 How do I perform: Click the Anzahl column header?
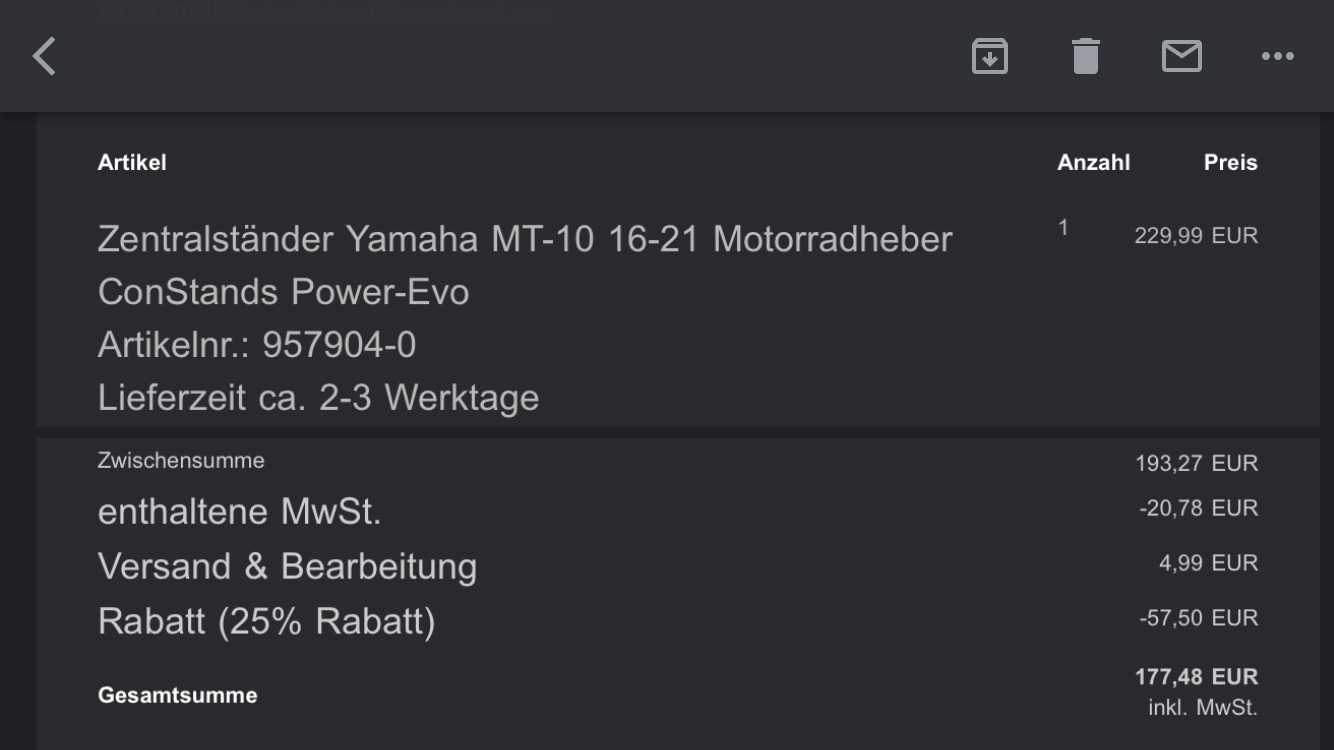(x=1093, y=162)
